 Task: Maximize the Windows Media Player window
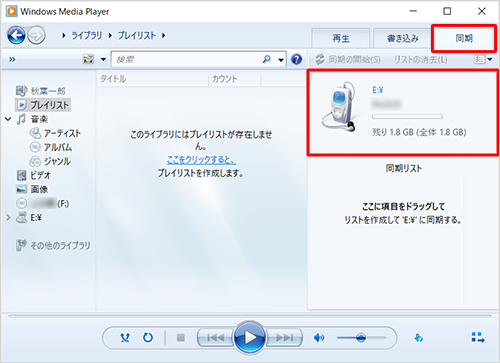(447, 11)
